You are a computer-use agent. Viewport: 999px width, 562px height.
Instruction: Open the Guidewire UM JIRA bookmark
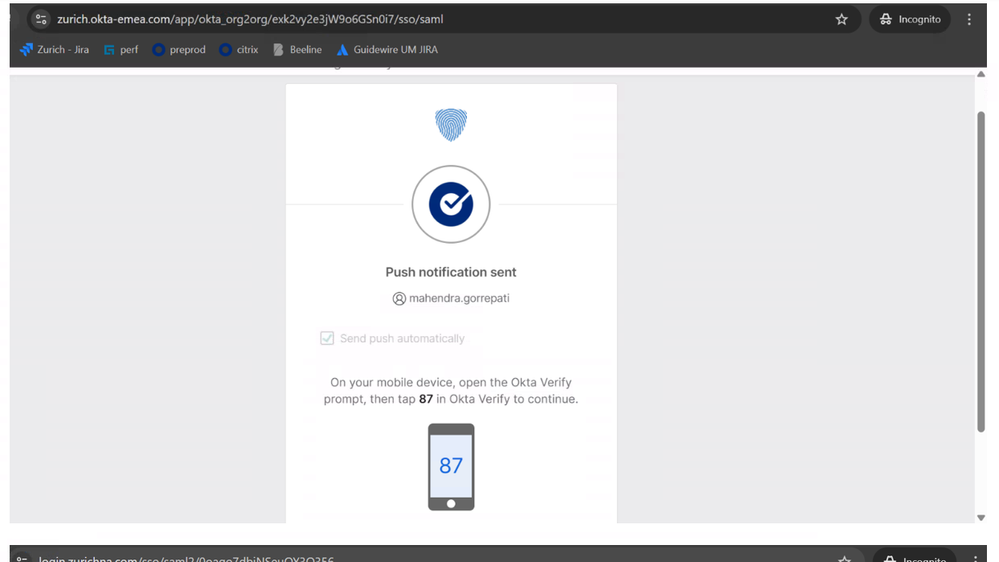pos(387,50)
